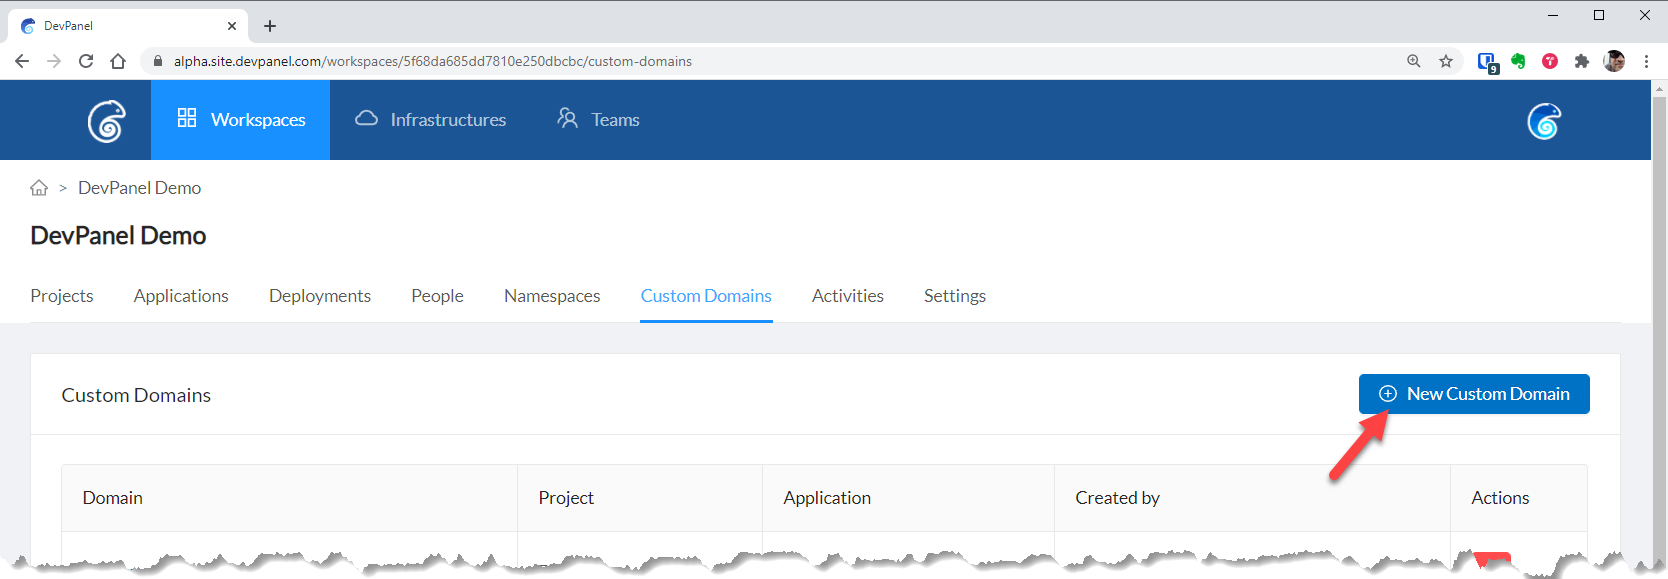Switch to the Projects tab

(x=62, y=296)
